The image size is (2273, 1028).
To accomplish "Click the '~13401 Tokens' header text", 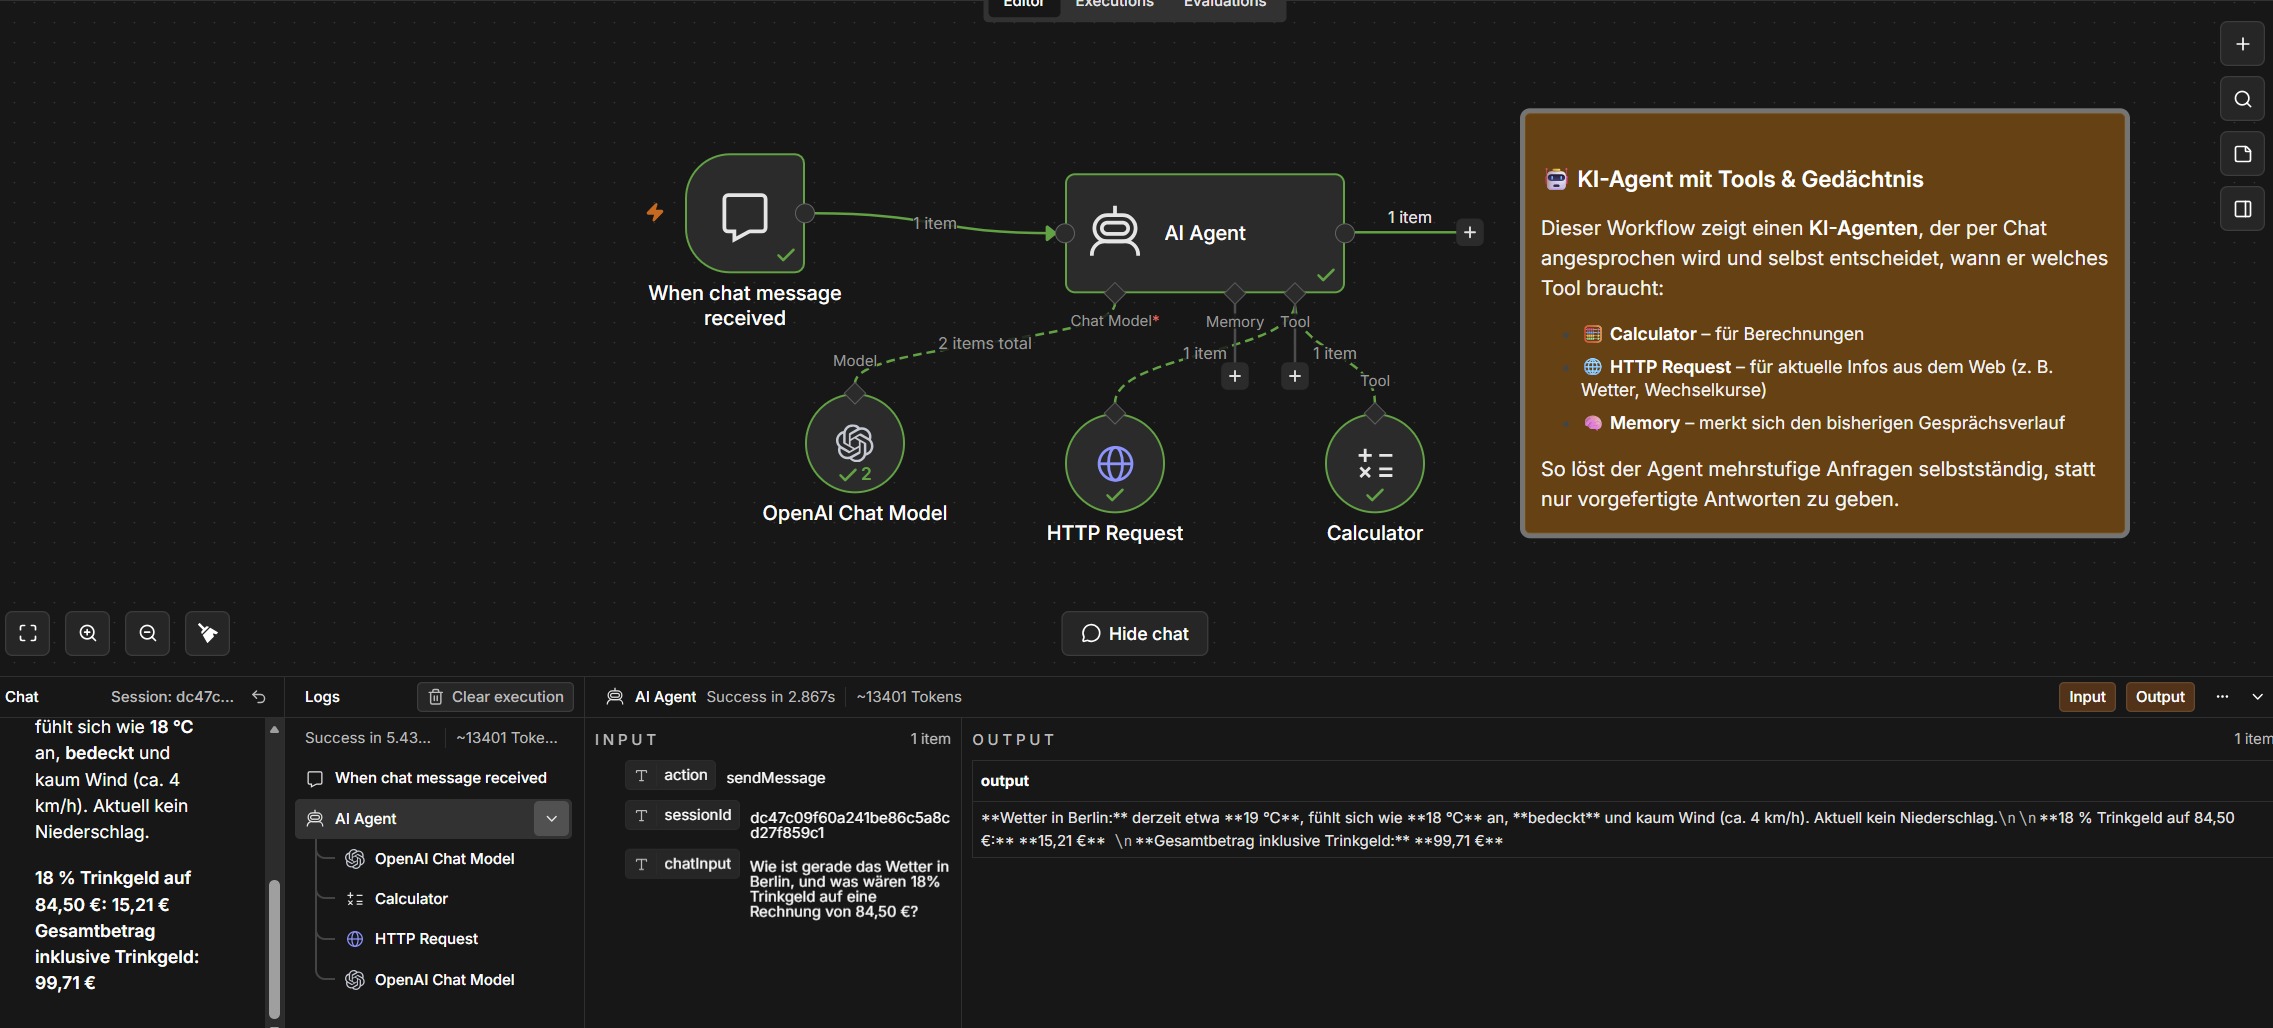I will coord(909,697).
